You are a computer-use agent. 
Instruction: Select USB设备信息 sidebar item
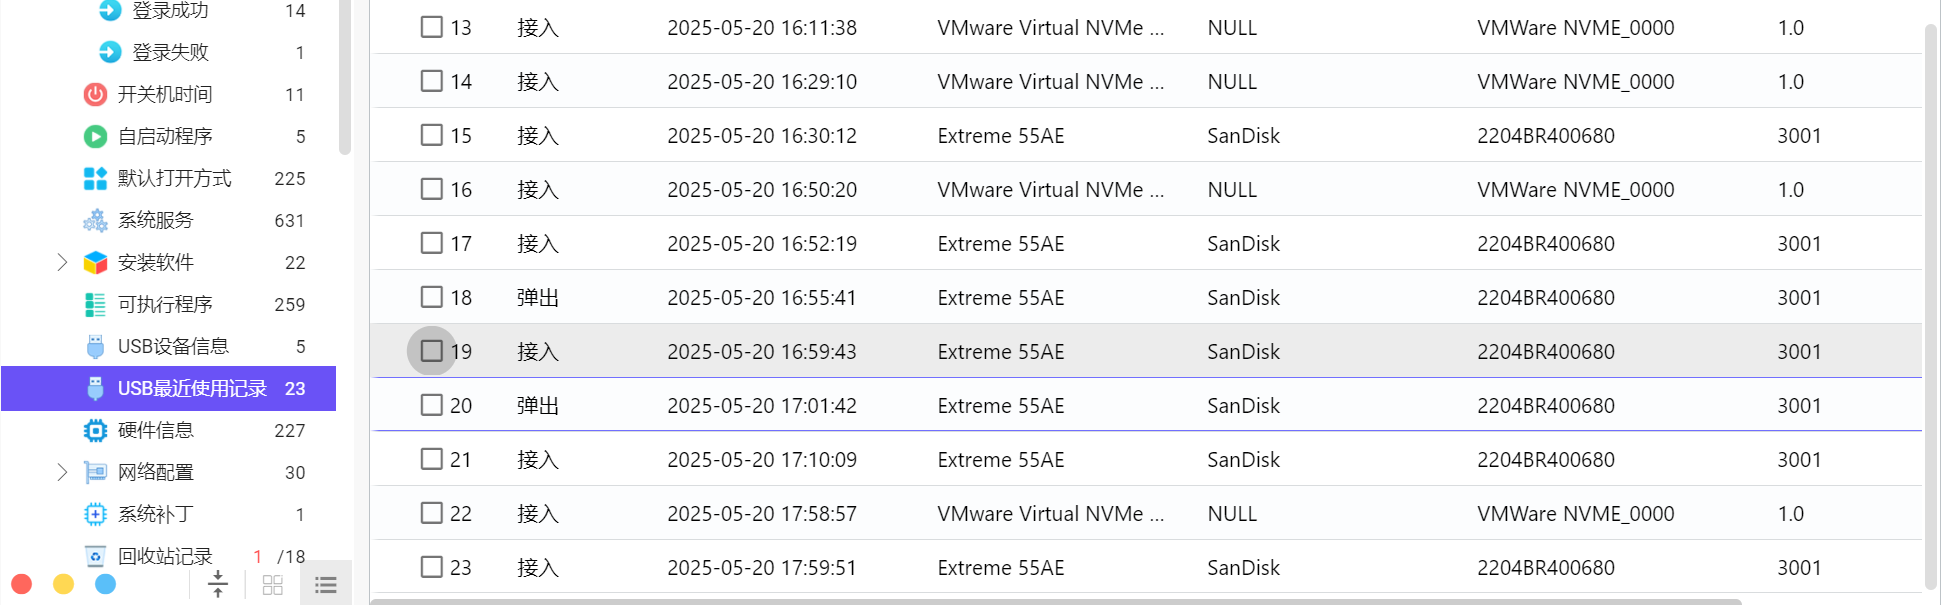173,346
